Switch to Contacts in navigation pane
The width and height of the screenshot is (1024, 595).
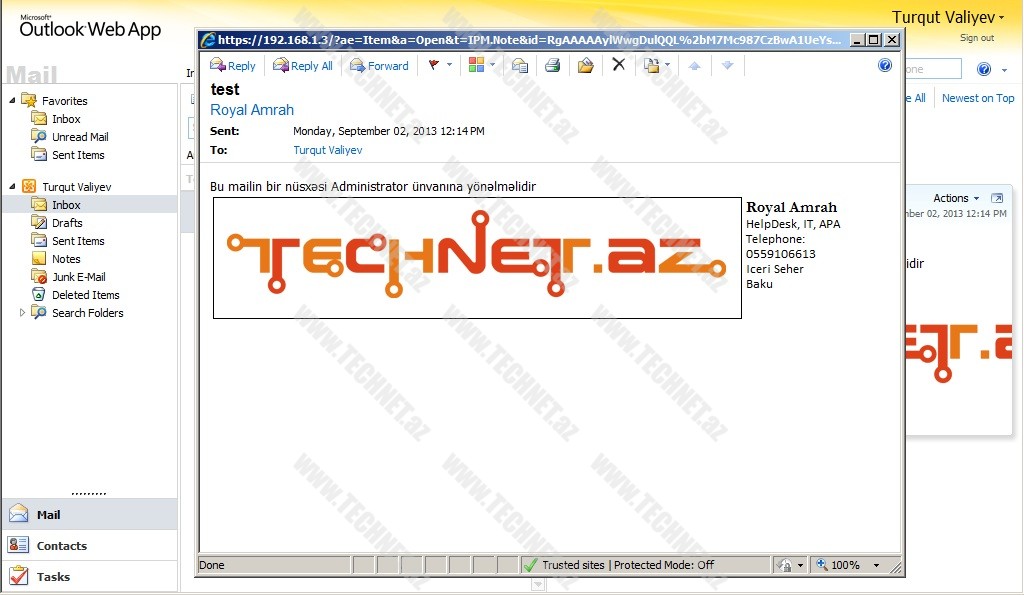[61, 546]
